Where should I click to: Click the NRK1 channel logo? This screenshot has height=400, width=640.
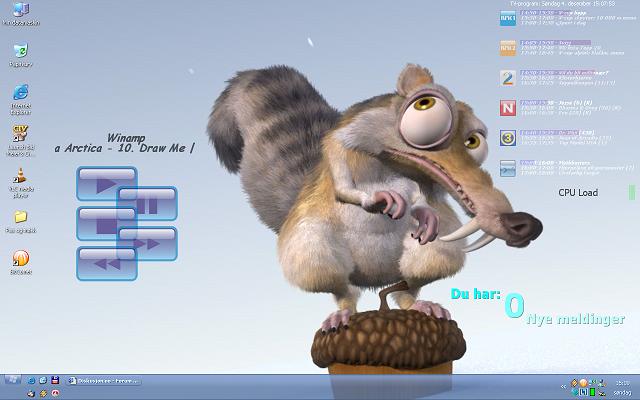[x=508, y=18]
